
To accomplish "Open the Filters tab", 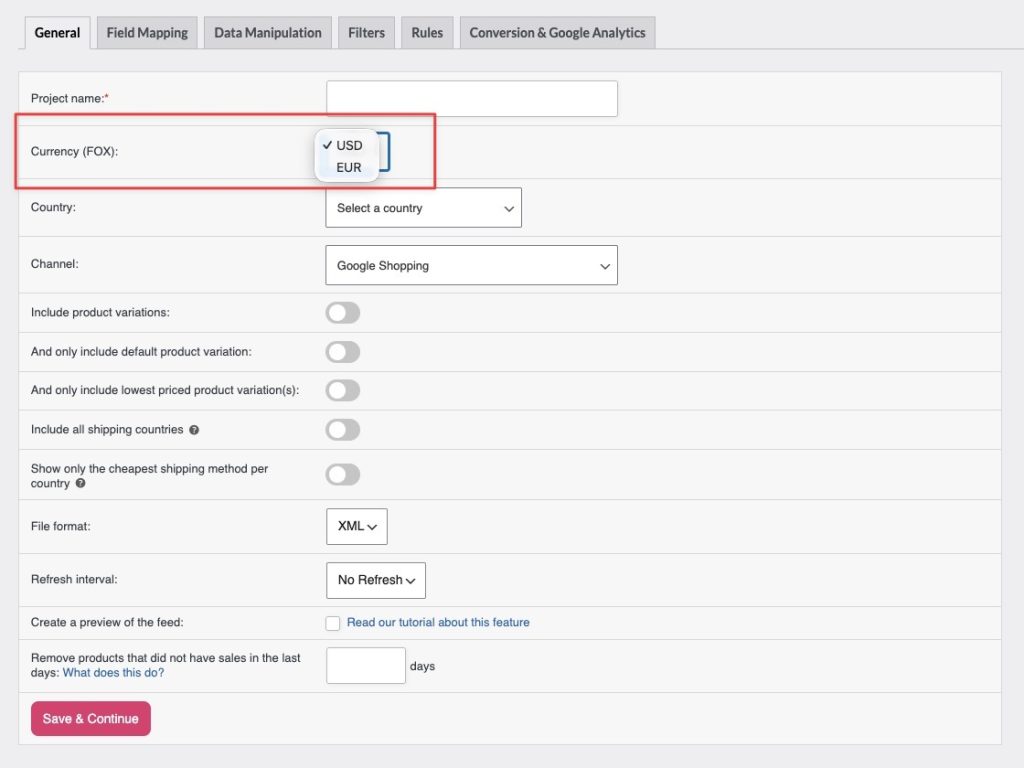I will click(x=366, y=33).
